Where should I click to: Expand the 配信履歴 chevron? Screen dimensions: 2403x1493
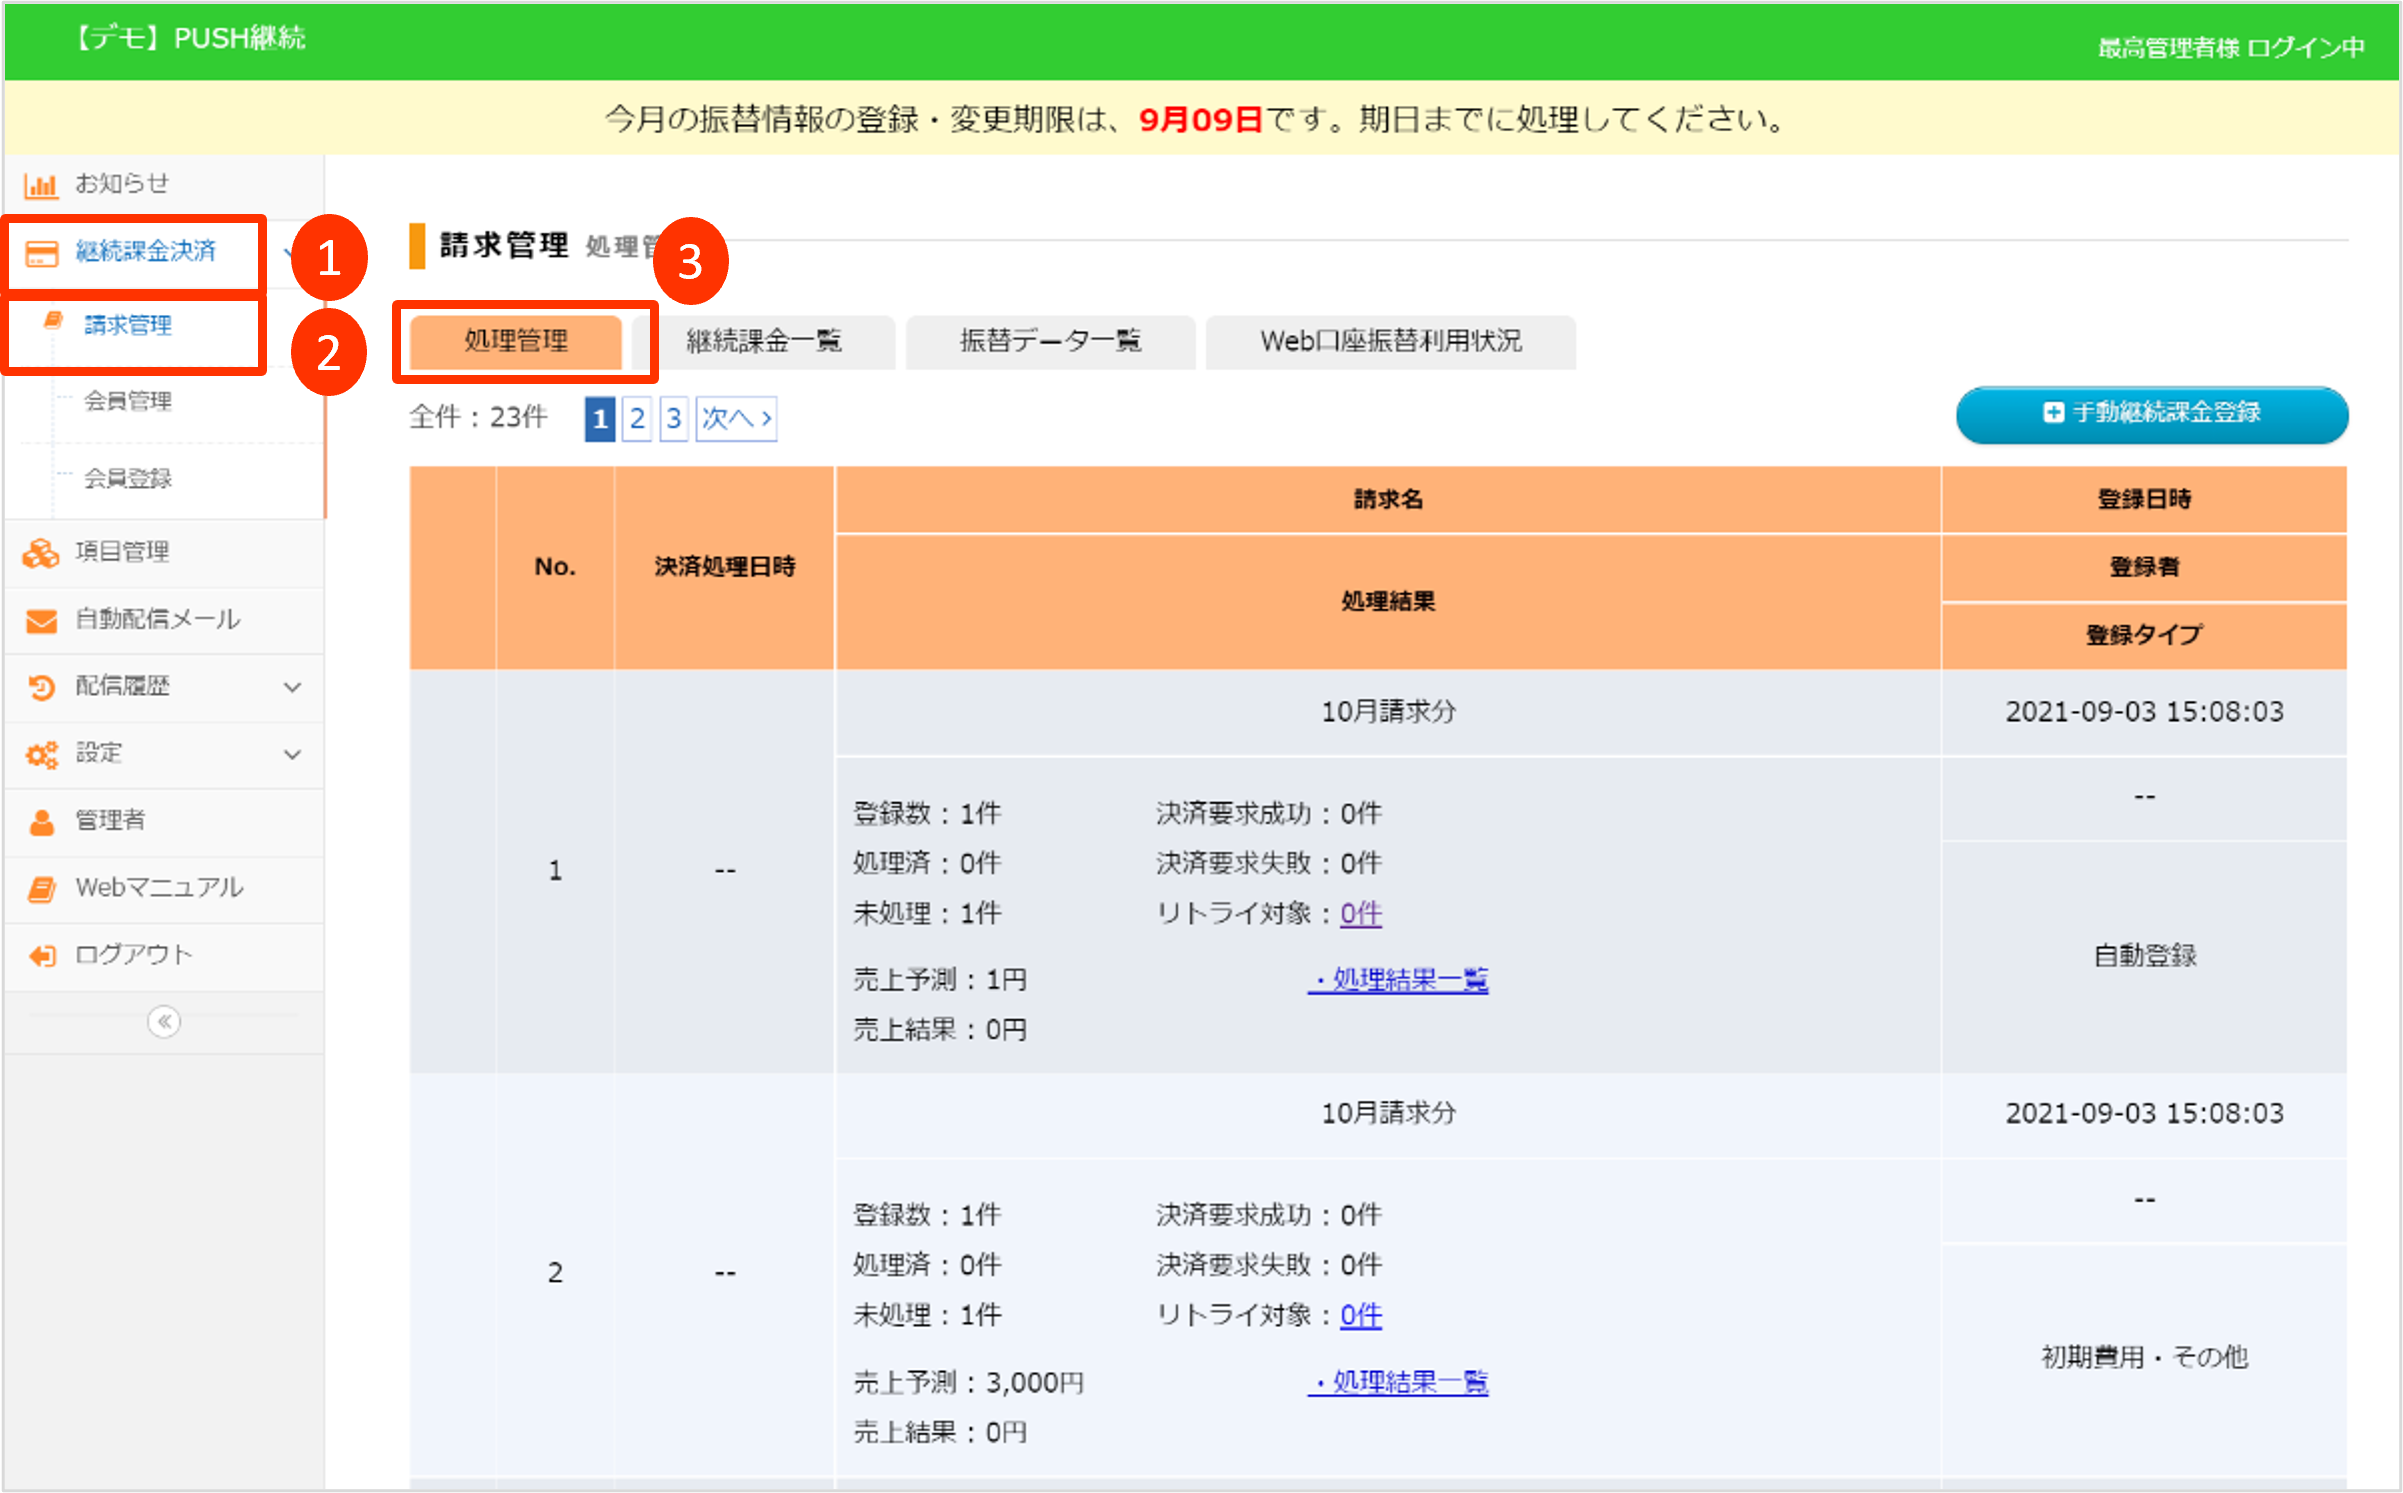tap(292, 687)
